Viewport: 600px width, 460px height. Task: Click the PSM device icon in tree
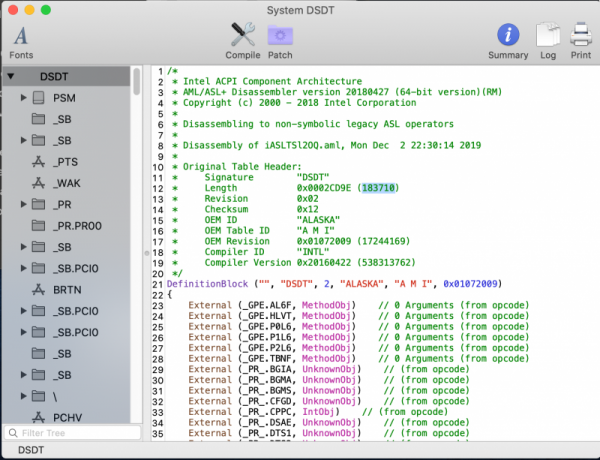tap(39, 97)
